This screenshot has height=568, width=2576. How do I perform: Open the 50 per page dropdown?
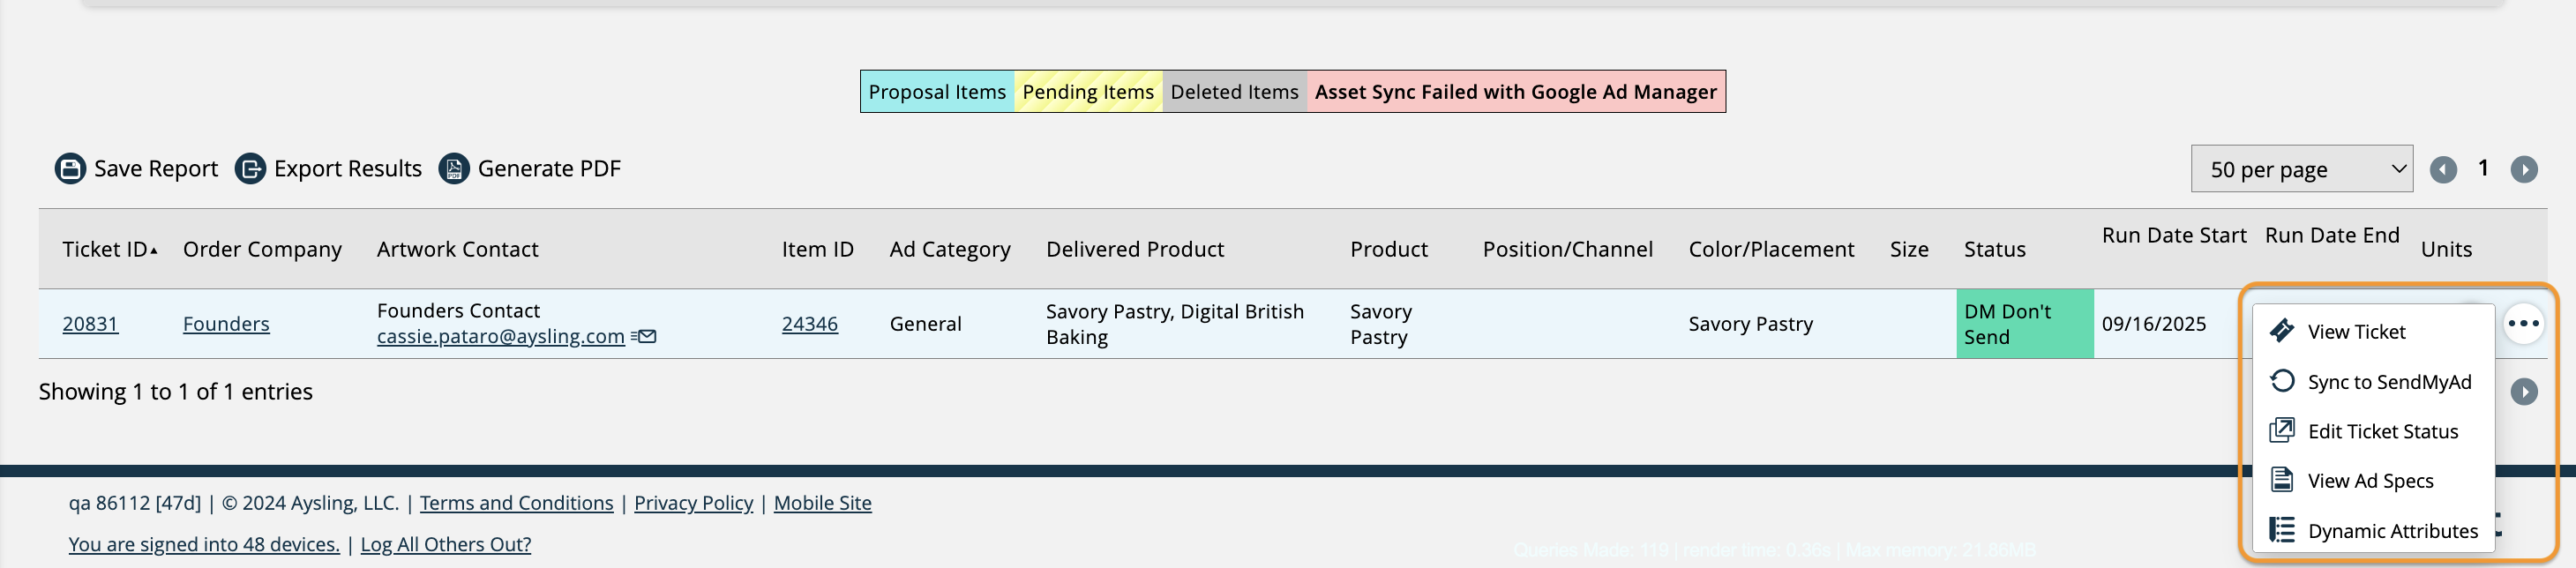click(x=2300, y=170)
